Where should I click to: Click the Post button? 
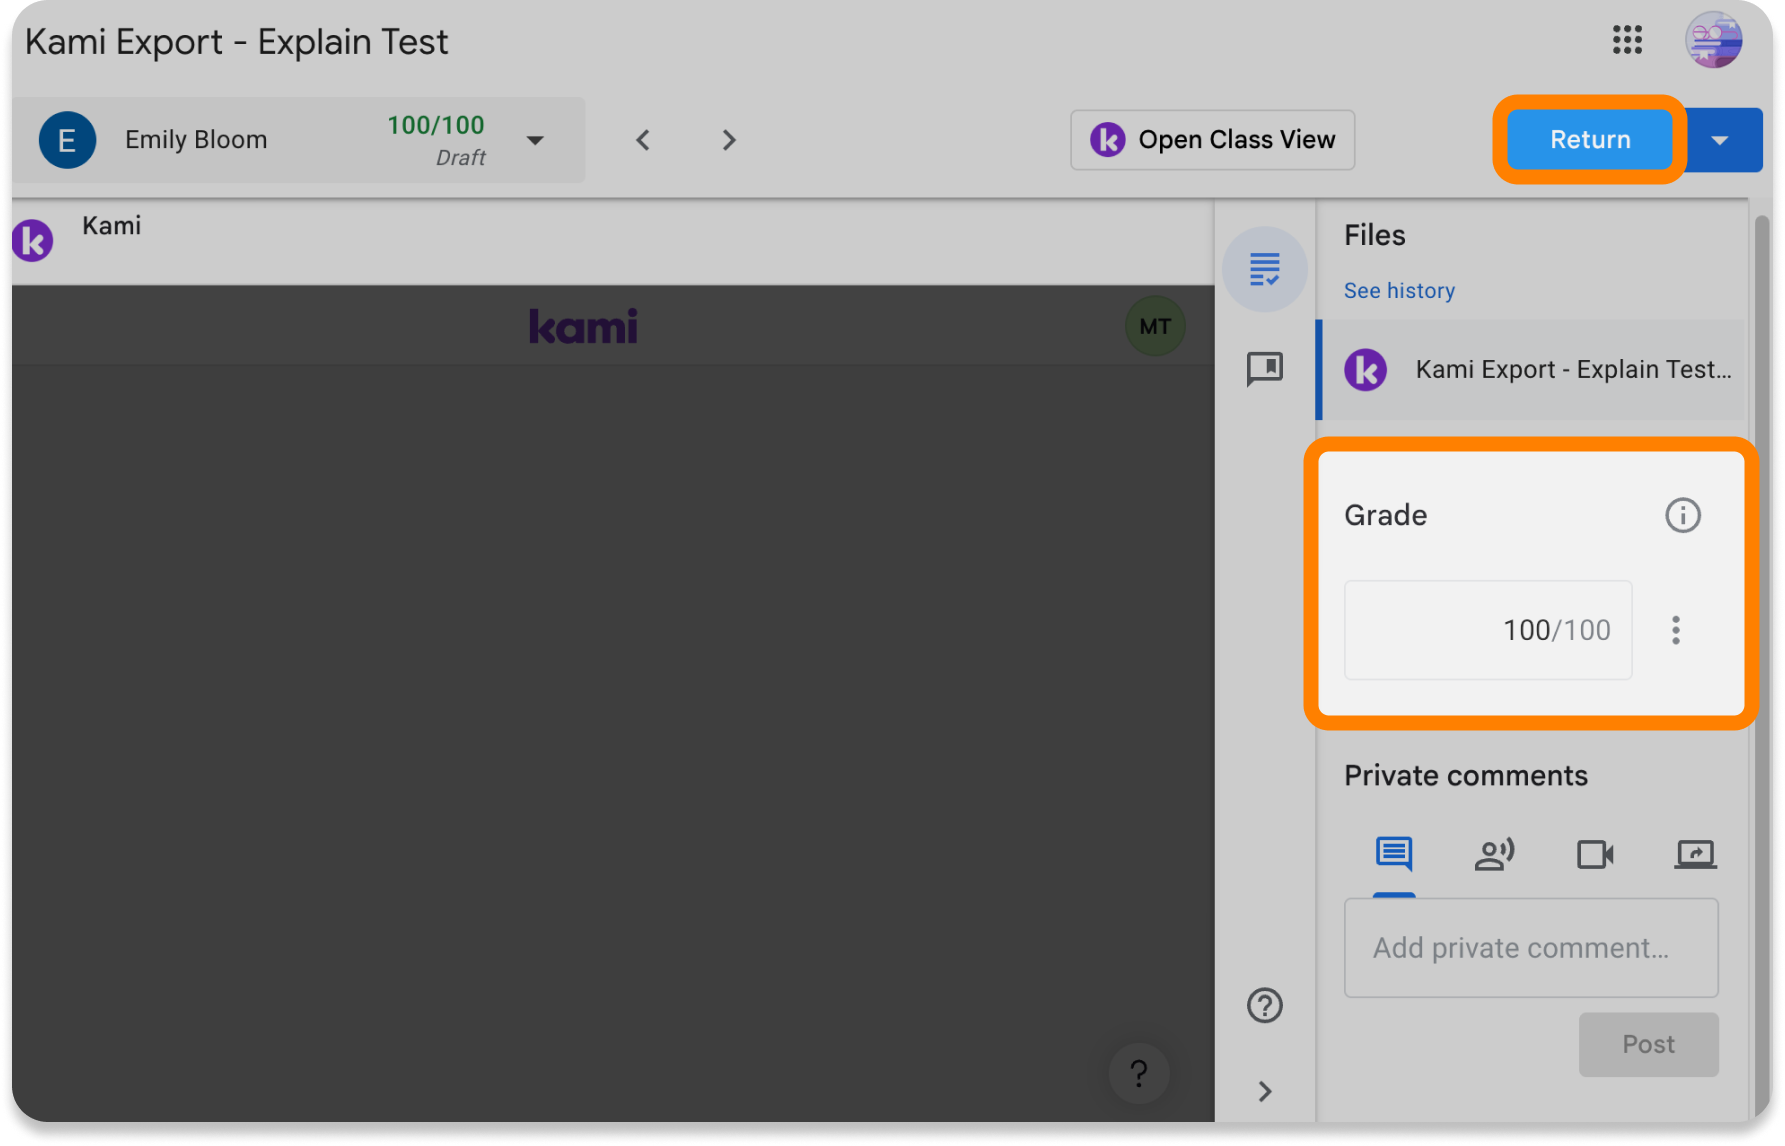(1648, 1044)
